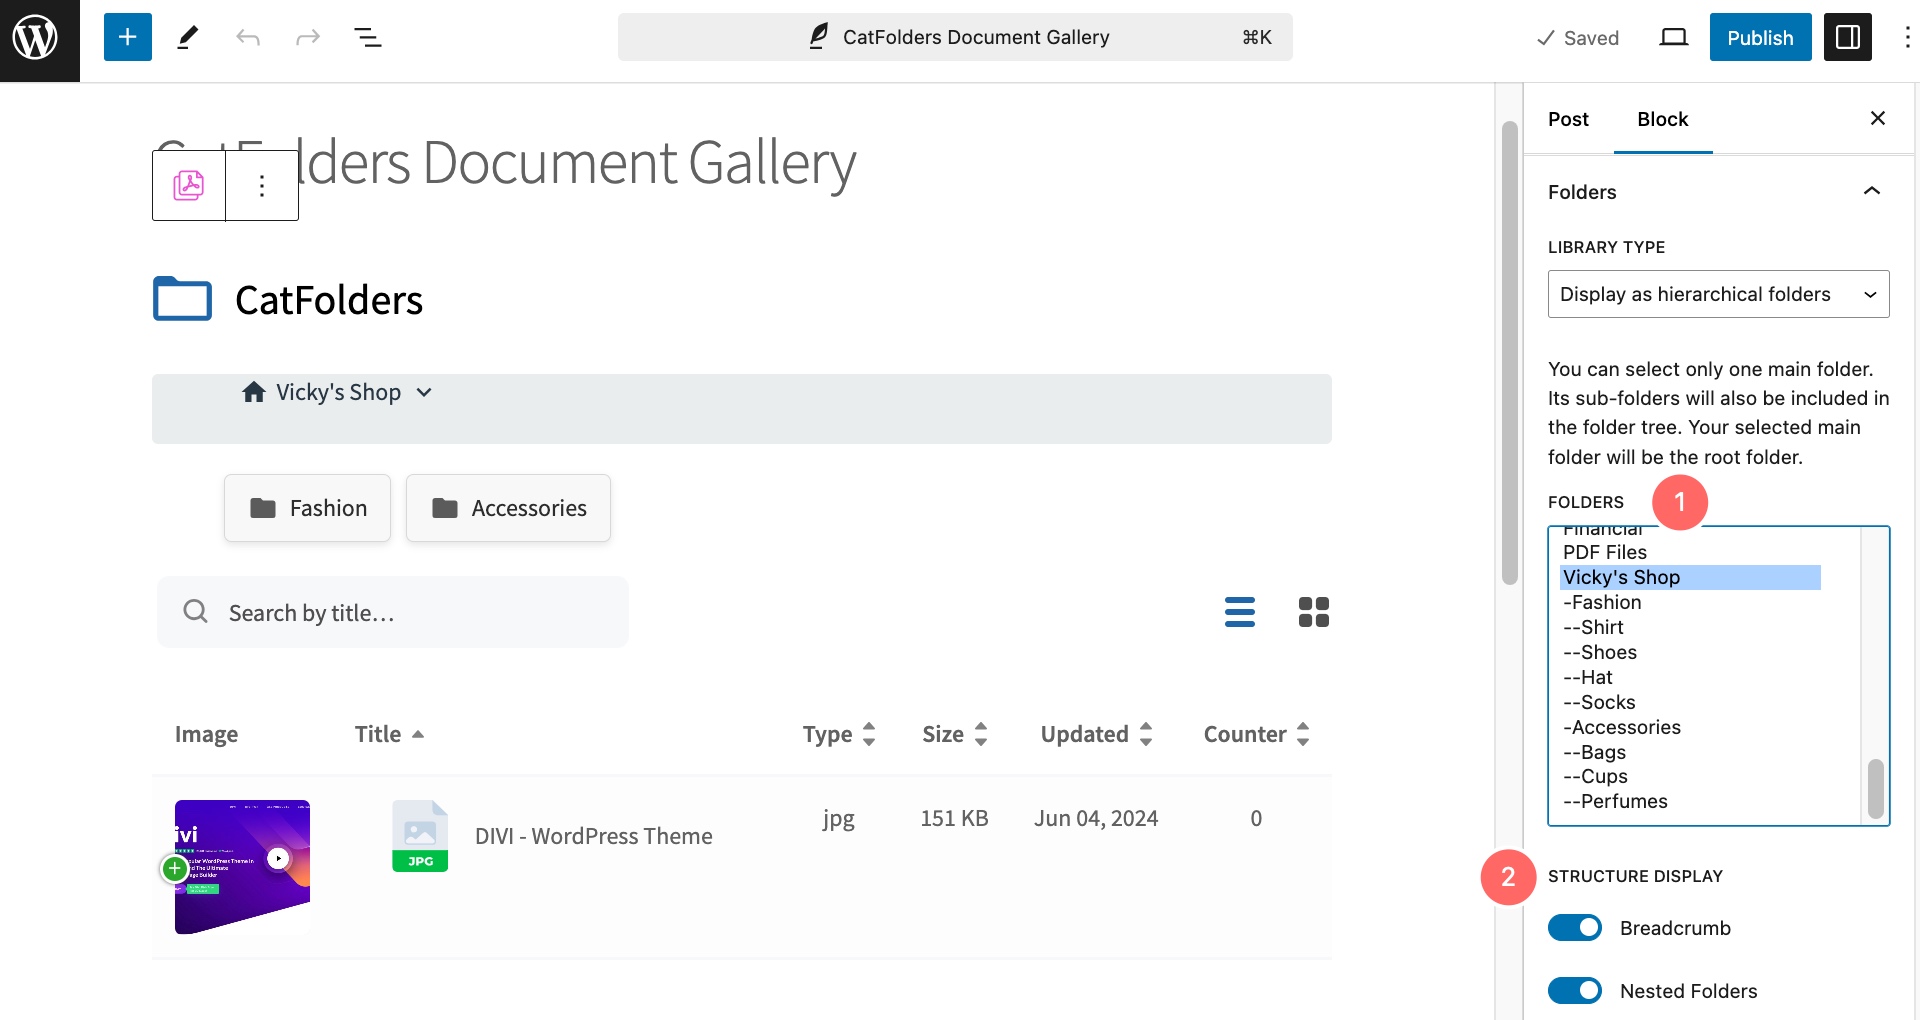Click the Publish button
This screenshot has height=1020, width=1920.
click(1759, 38)
